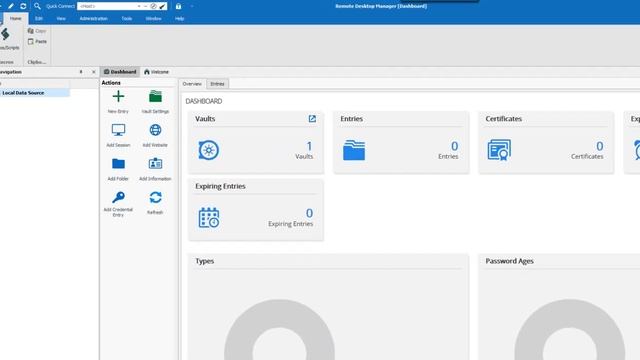Click the Actions panel header
The image size is (640, 360).
coord(111,83)
